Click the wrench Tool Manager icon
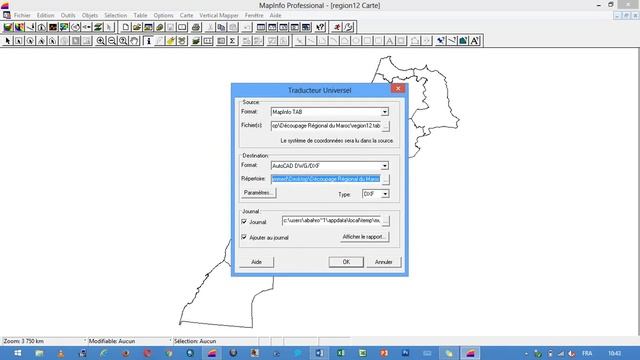 [x=348, y=27]
